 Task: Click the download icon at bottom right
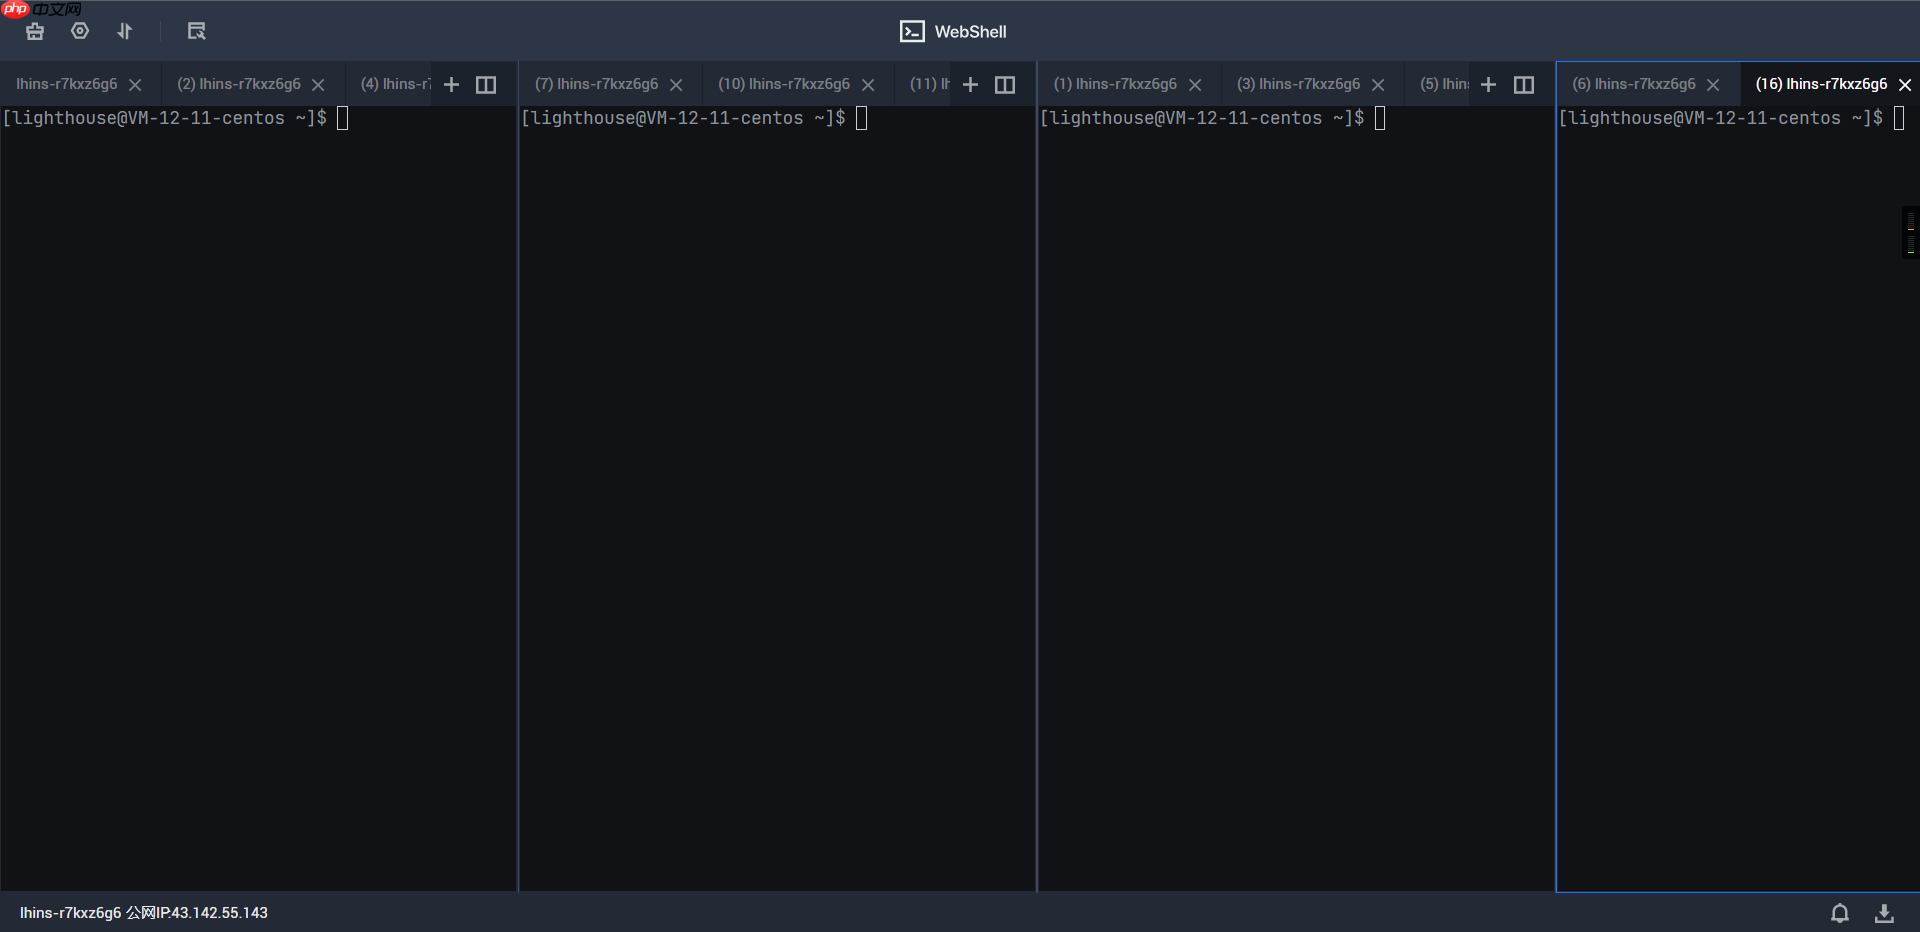(x=1884, y=913)
